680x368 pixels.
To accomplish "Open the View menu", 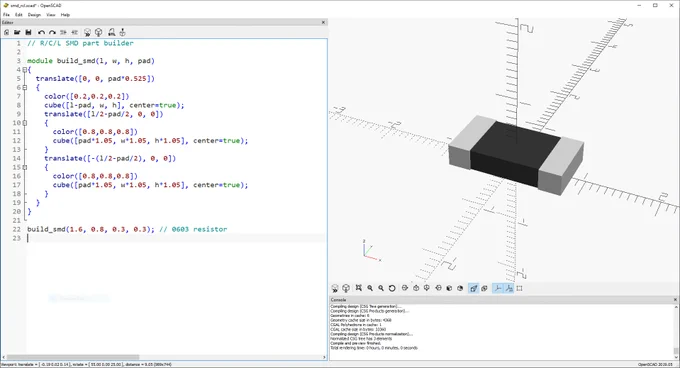I will pyautogui.click(x=51, y=15).
